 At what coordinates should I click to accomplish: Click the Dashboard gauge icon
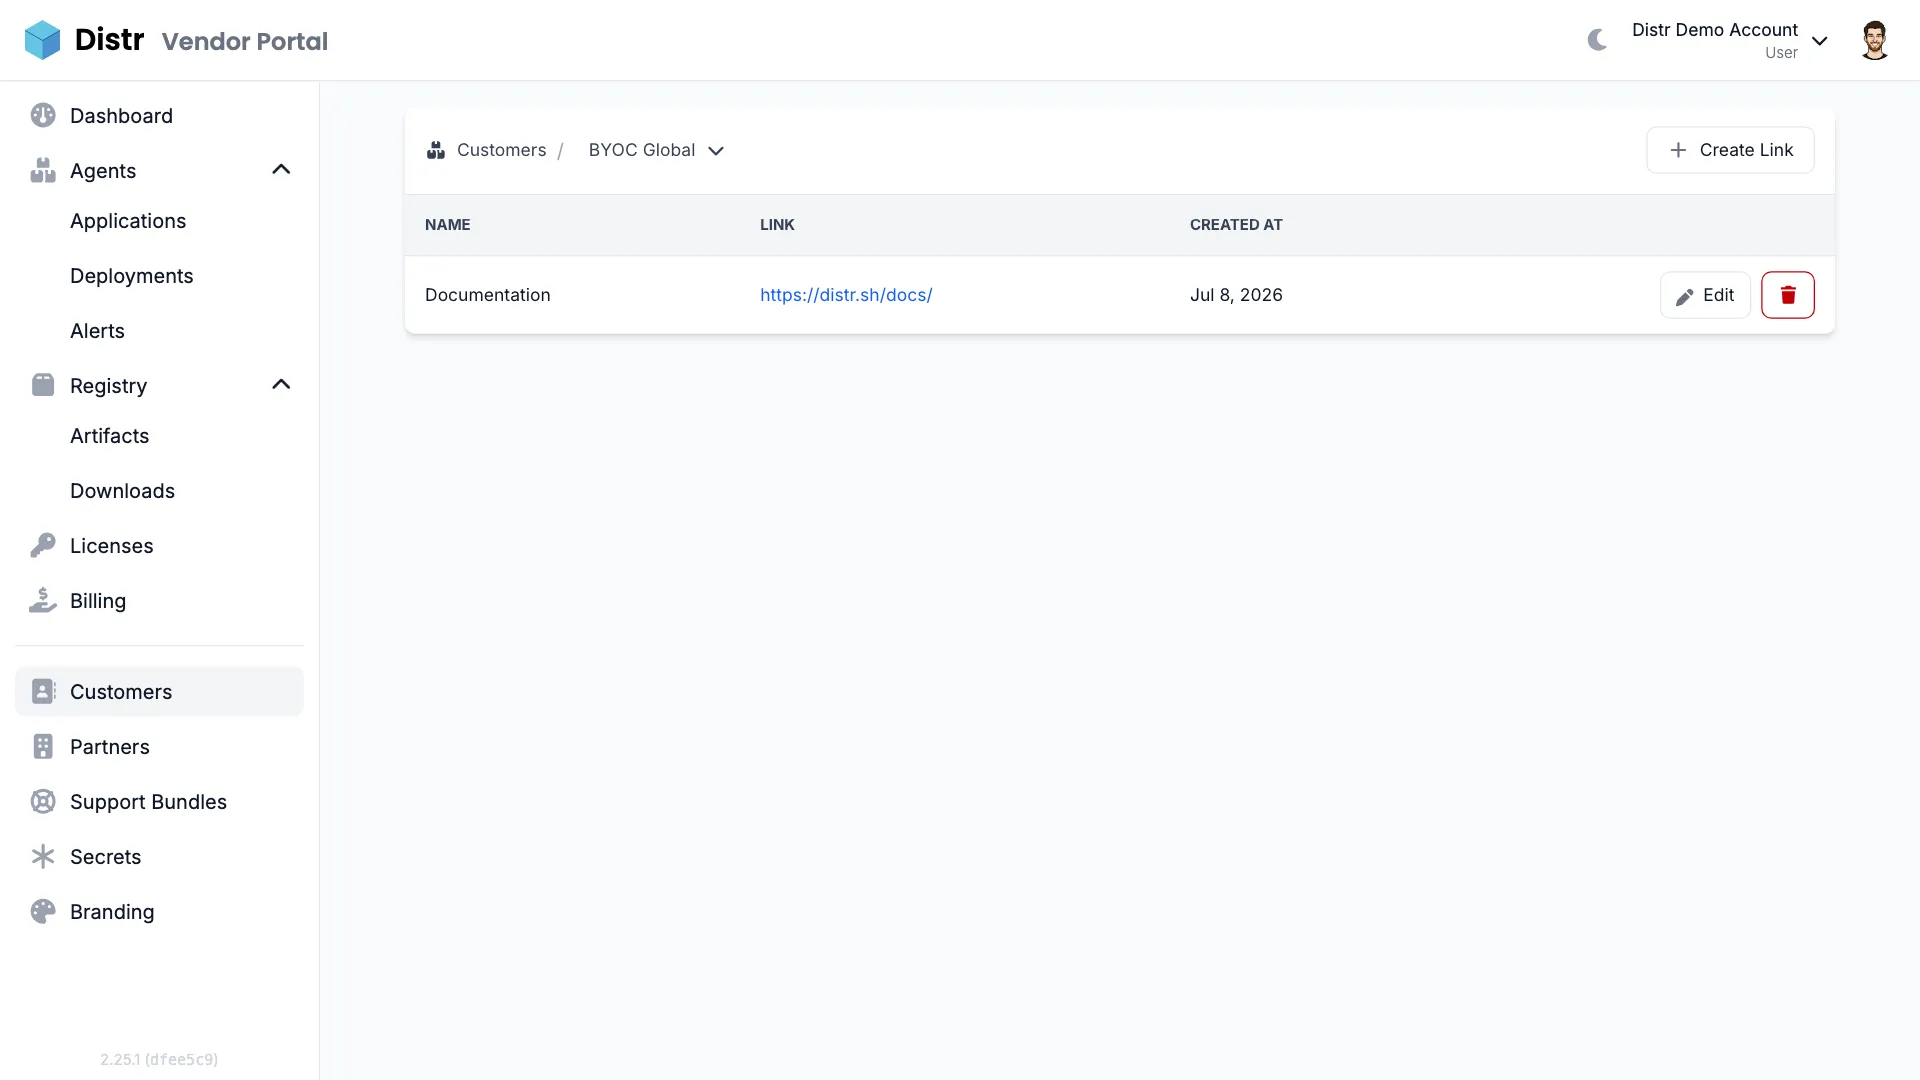43,115
